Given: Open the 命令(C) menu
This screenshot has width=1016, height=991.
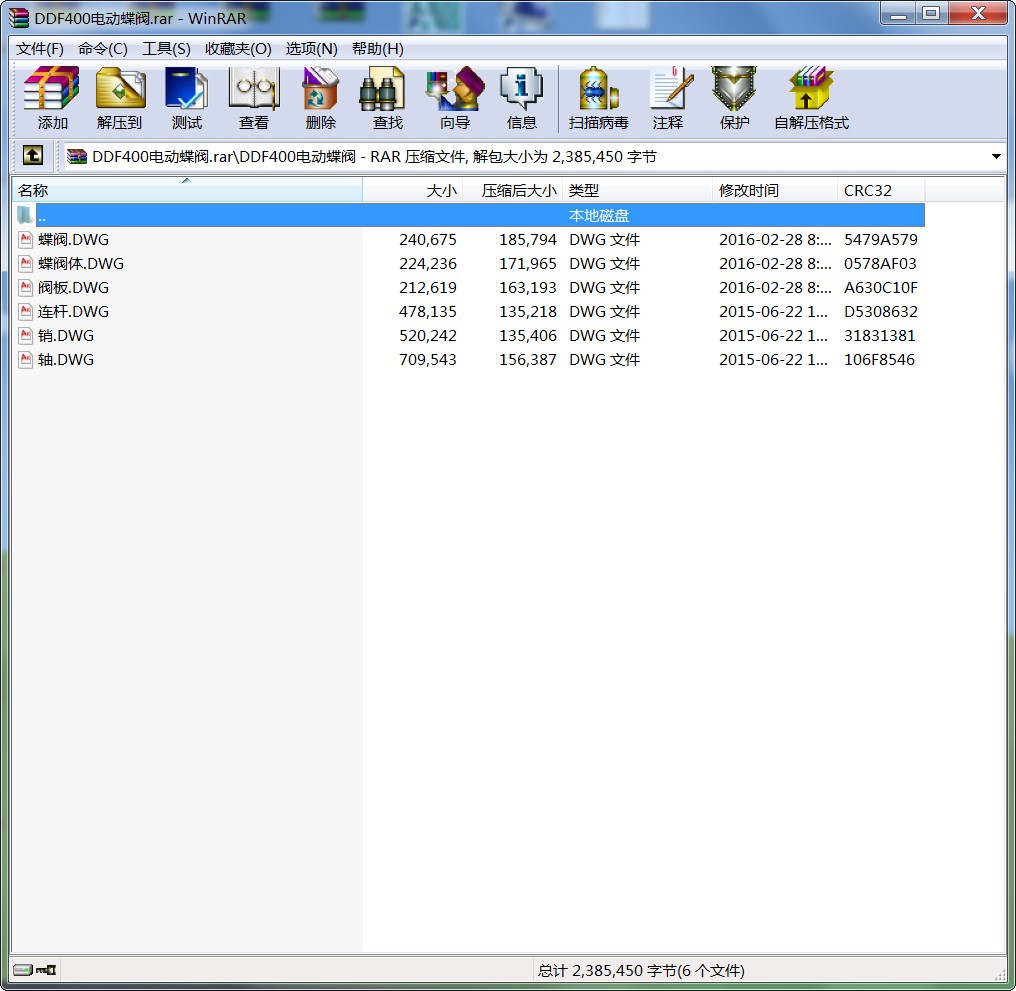Looking at the screenshot, I should click(102, 49).
